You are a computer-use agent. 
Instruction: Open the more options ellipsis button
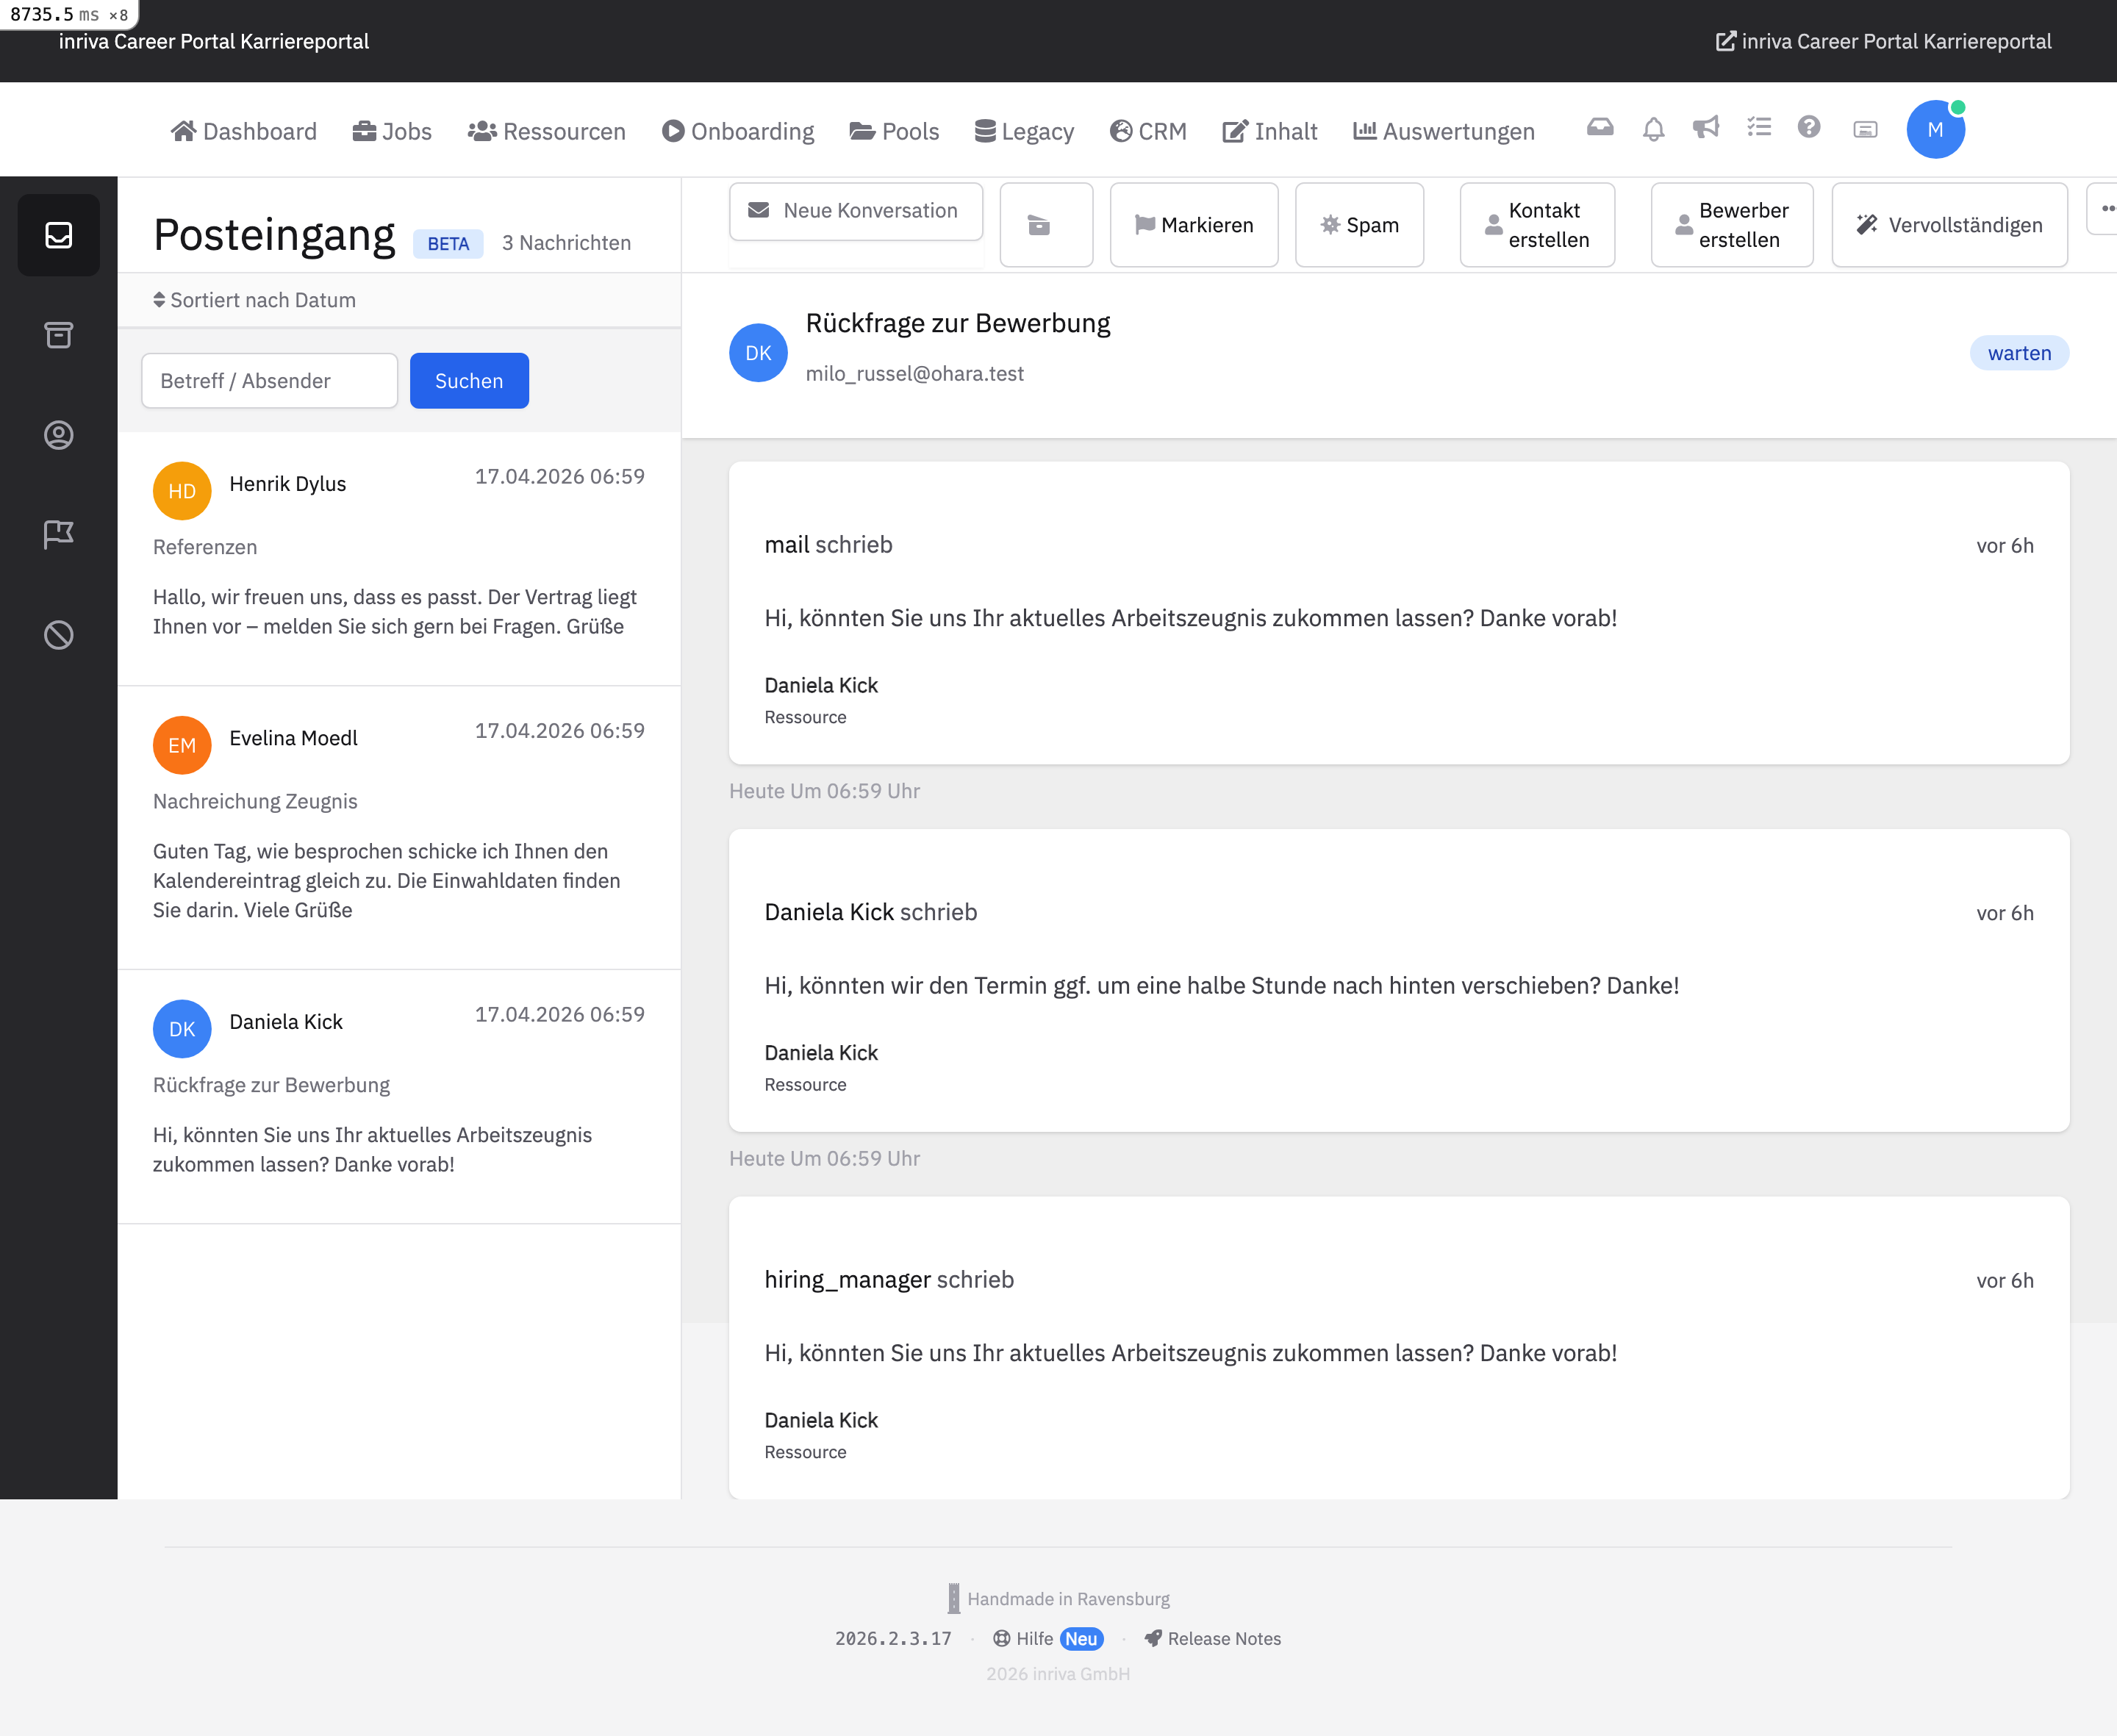click(2102, 208)
